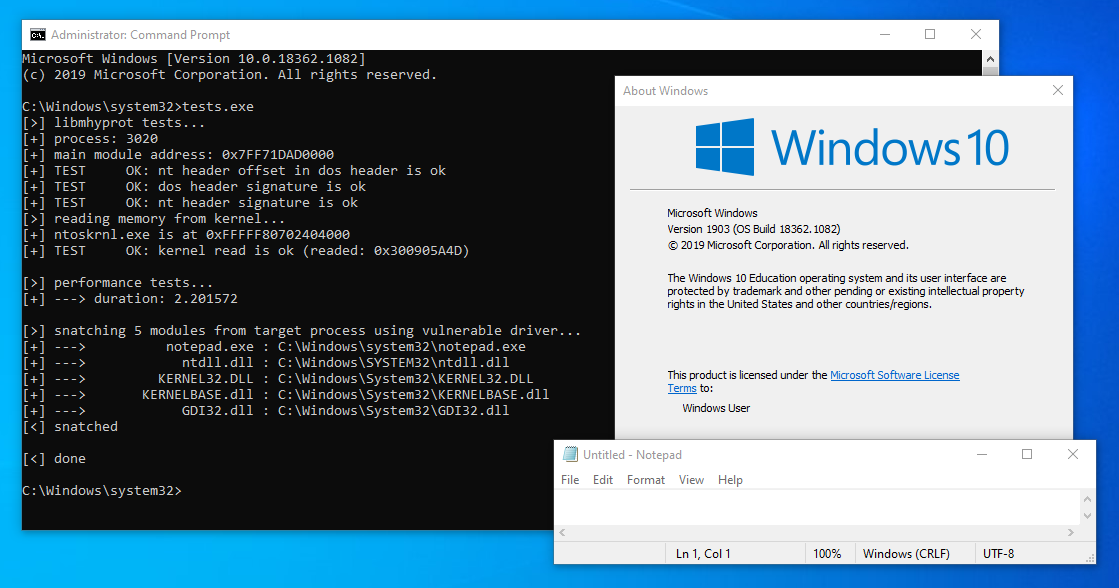This screenshot has width=1119, height=588.
Task: Click the 100% zoom status in Notepad
Action: (x=827, y=554)
